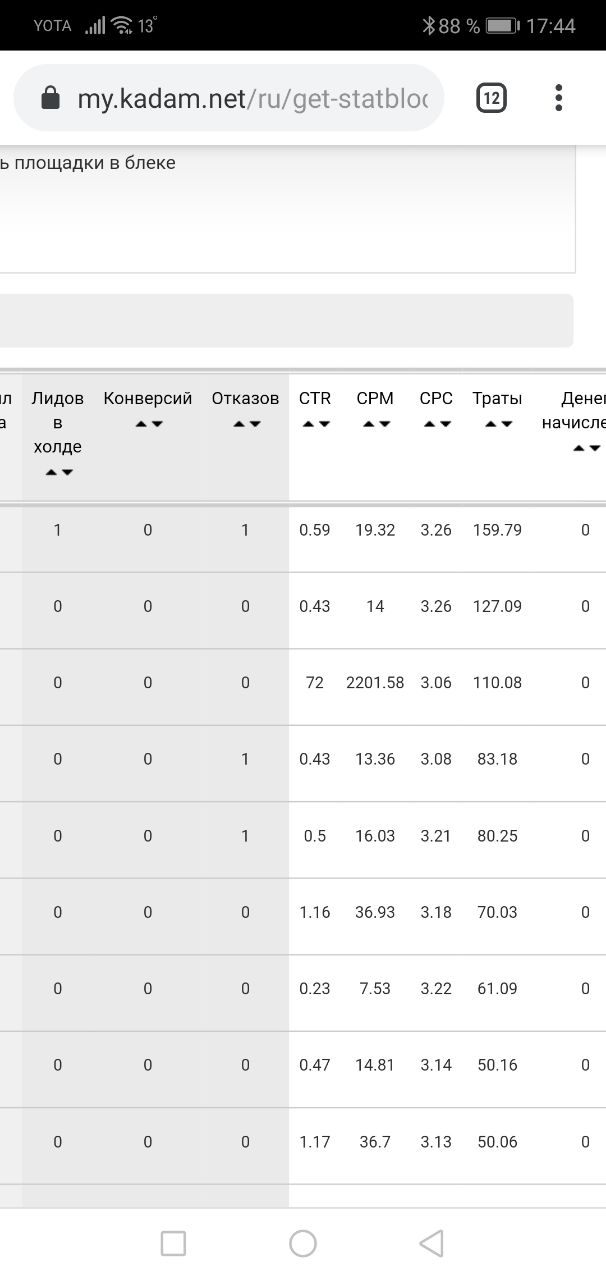Sort by Отказов using its arrows

tap(246, 424)
